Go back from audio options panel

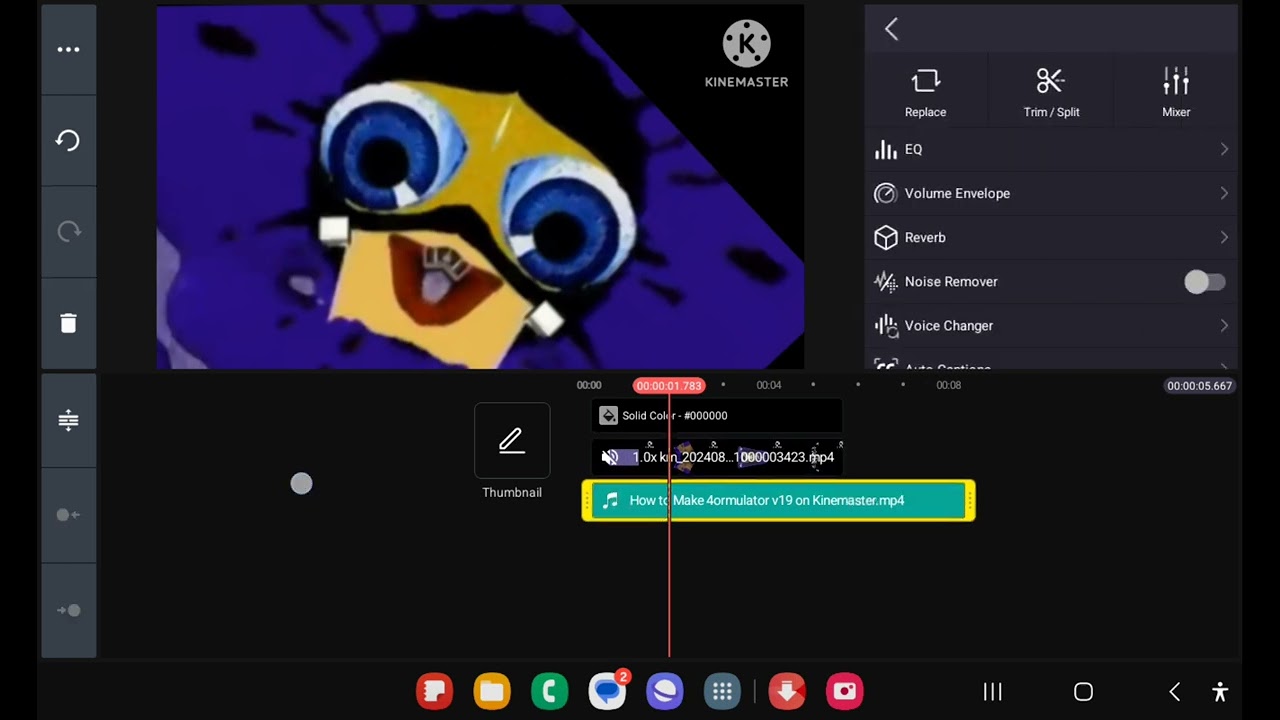pos(891,29)
